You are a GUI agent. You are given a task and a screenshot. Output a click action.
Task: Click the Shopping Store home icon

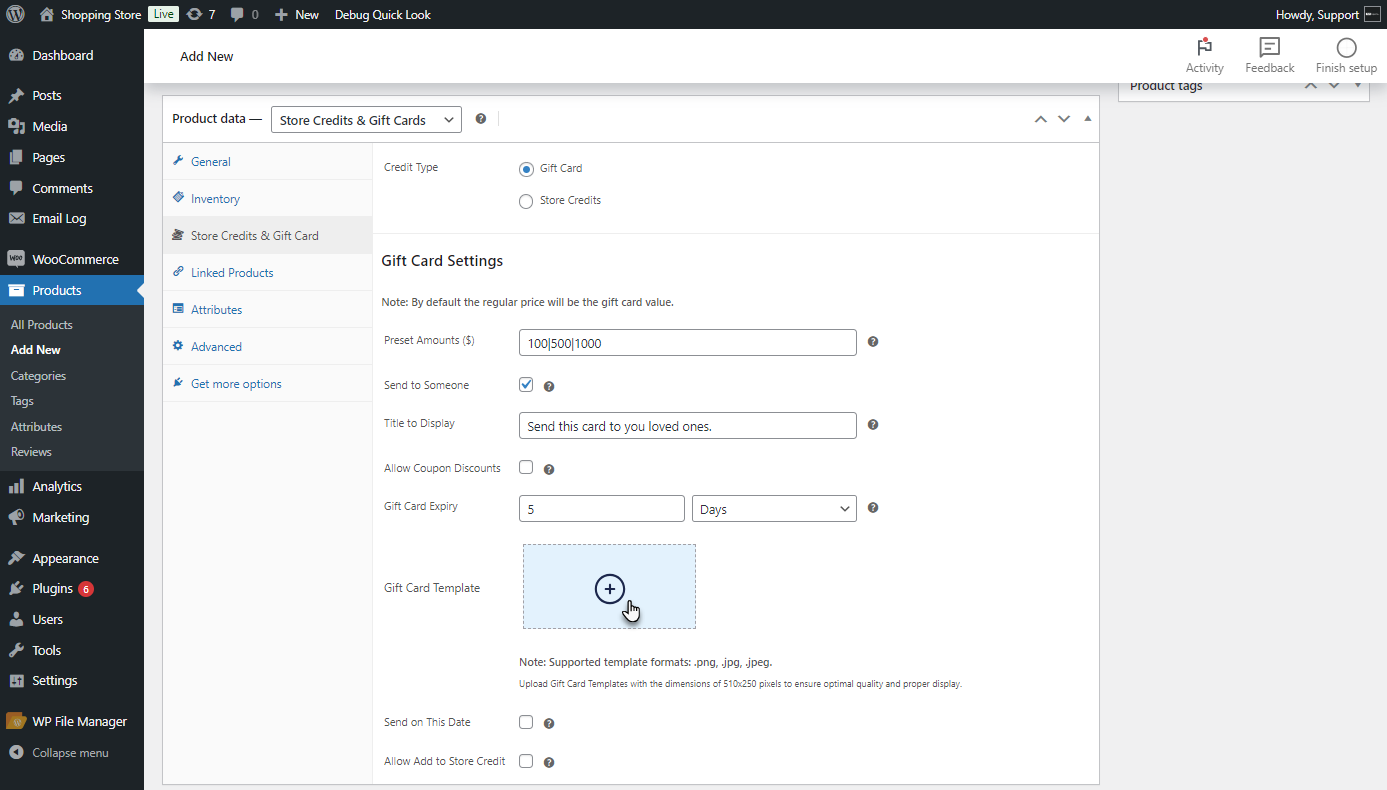(47, 15)
